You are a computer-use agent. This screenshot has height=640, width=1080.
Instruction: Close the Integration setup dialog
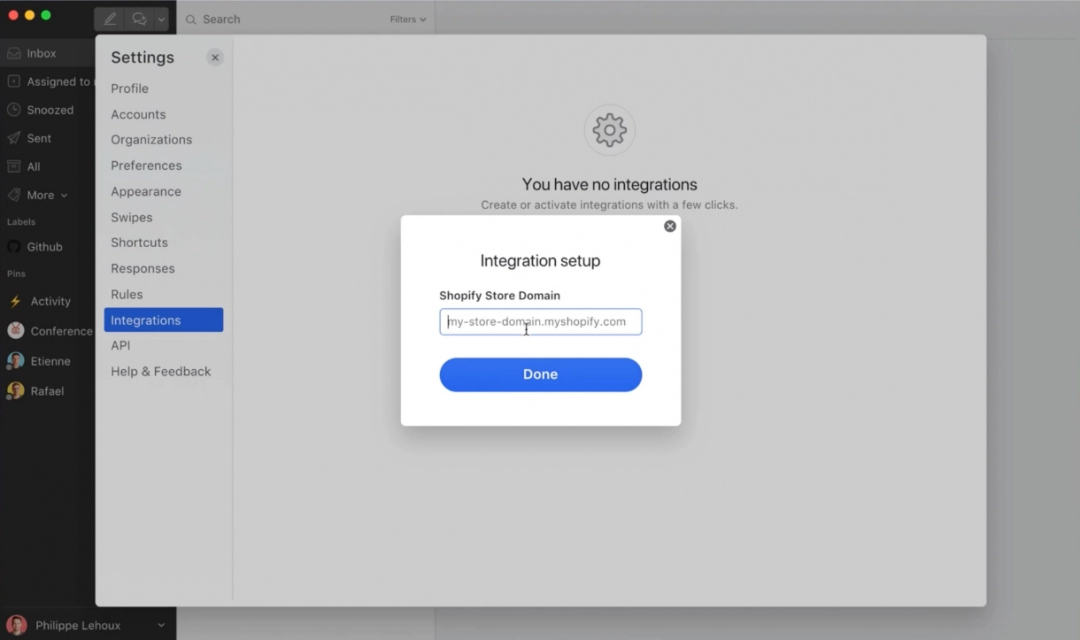pyautogui.click(x=670, y=226)
